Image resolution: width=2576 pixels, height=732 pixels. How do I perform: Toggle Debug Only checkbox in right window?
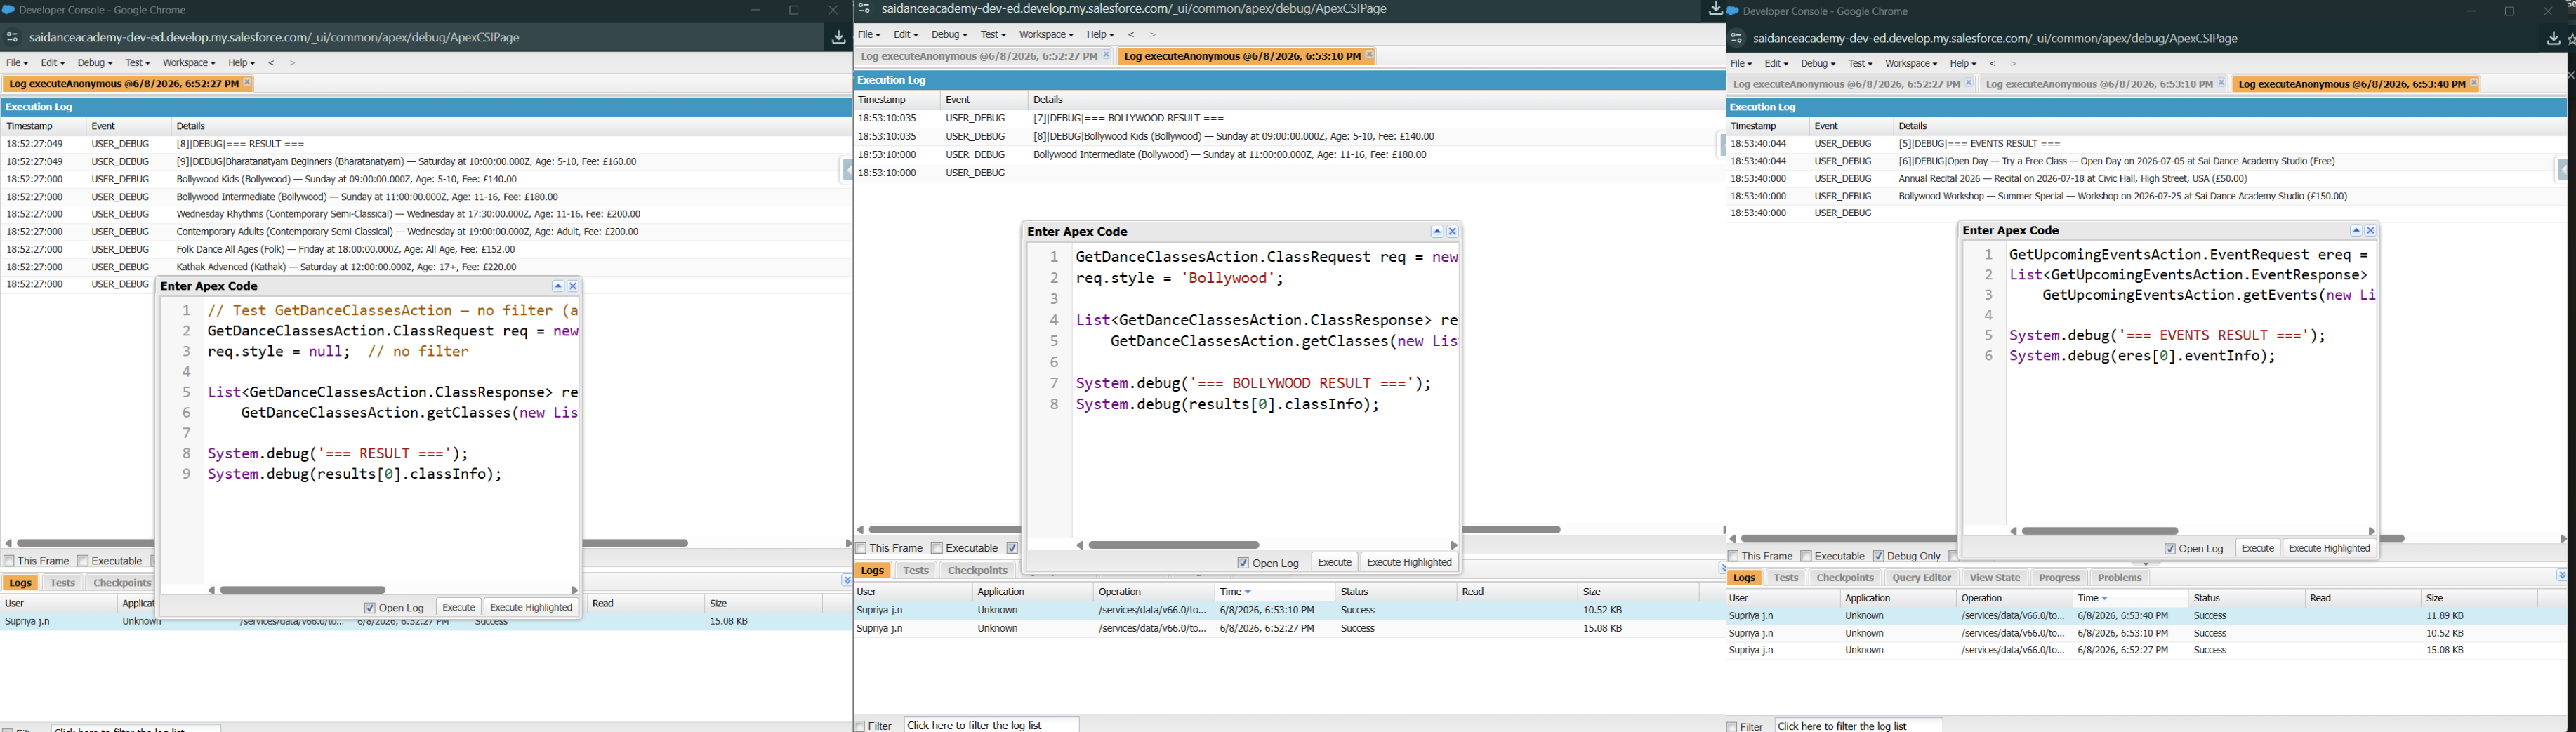point(1879,556)
